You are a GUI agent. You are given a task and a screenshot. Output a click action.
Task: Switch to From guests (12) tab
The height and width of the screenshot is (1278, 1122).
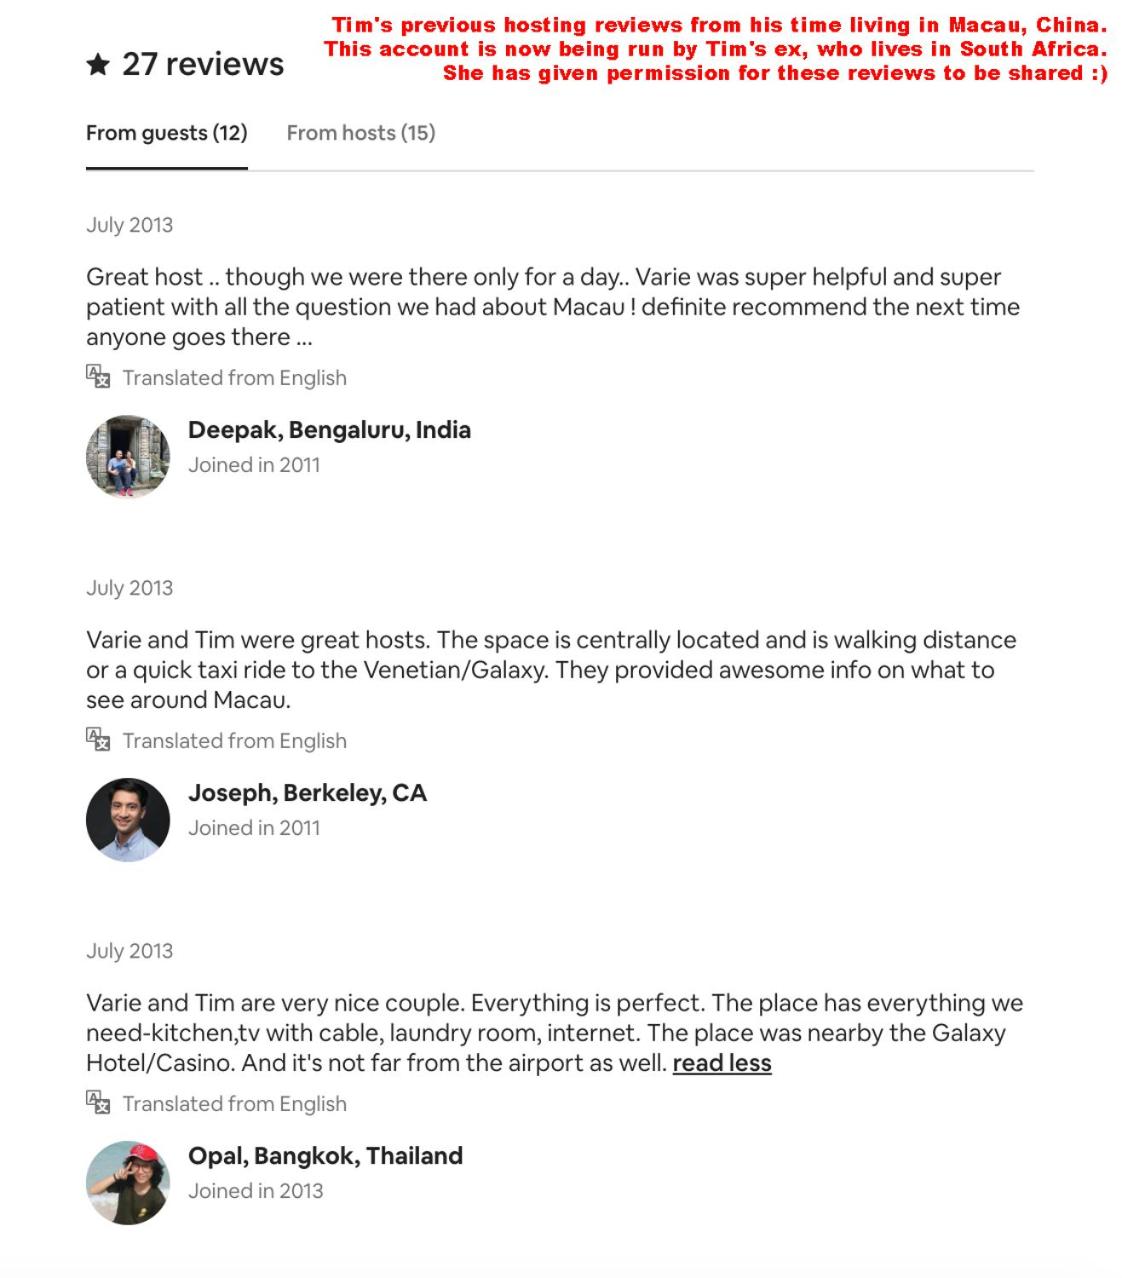click(166, 133)
